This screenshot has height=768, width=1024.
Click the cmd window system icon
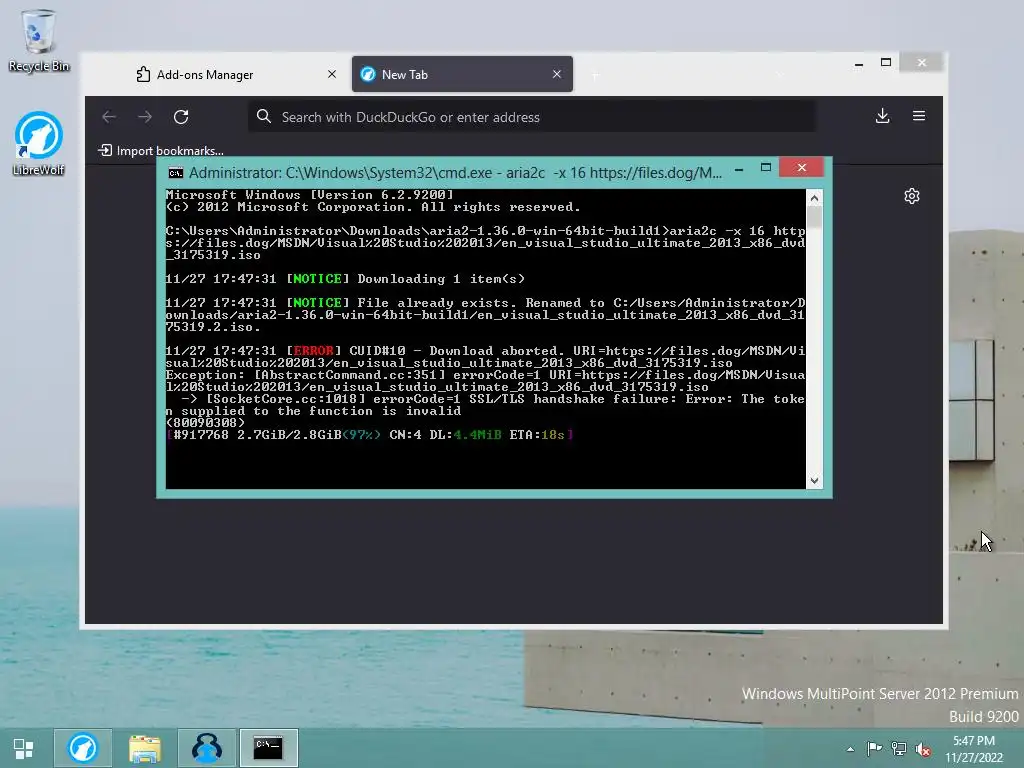point(176,173)
